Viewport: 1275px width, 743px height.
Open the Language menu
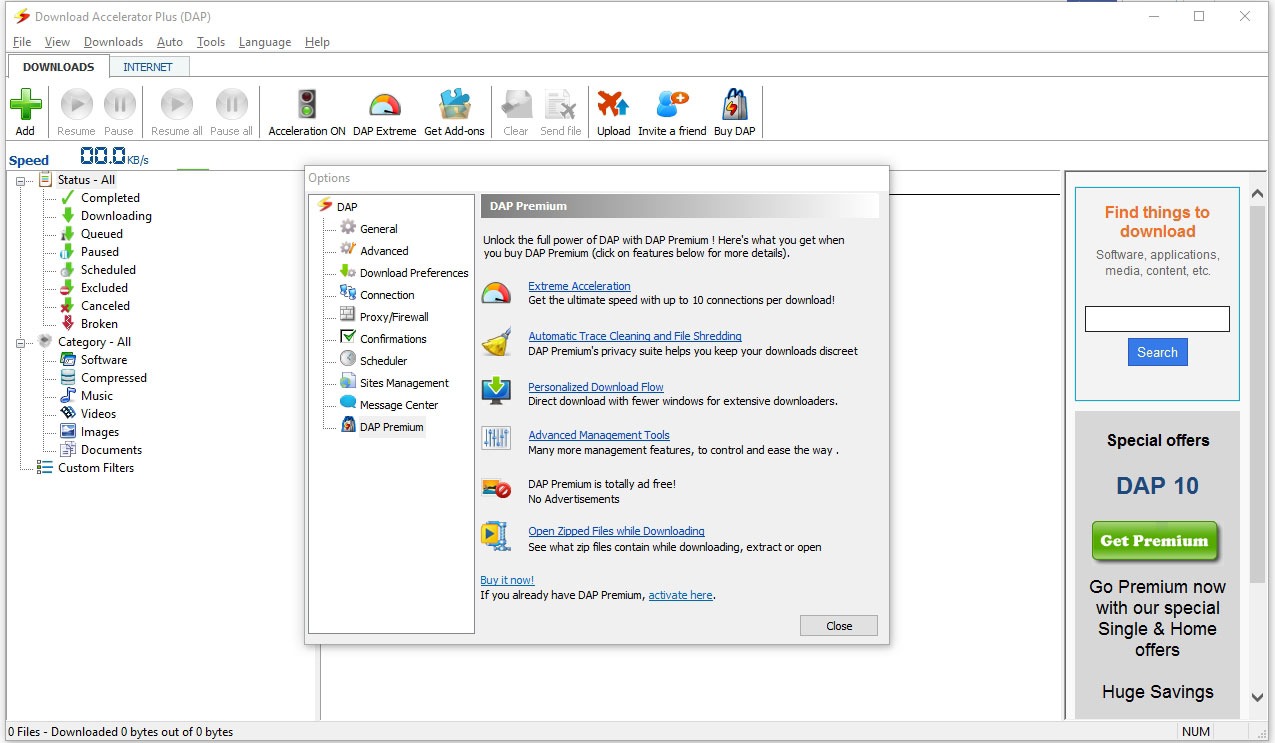[x=265, y=42]
